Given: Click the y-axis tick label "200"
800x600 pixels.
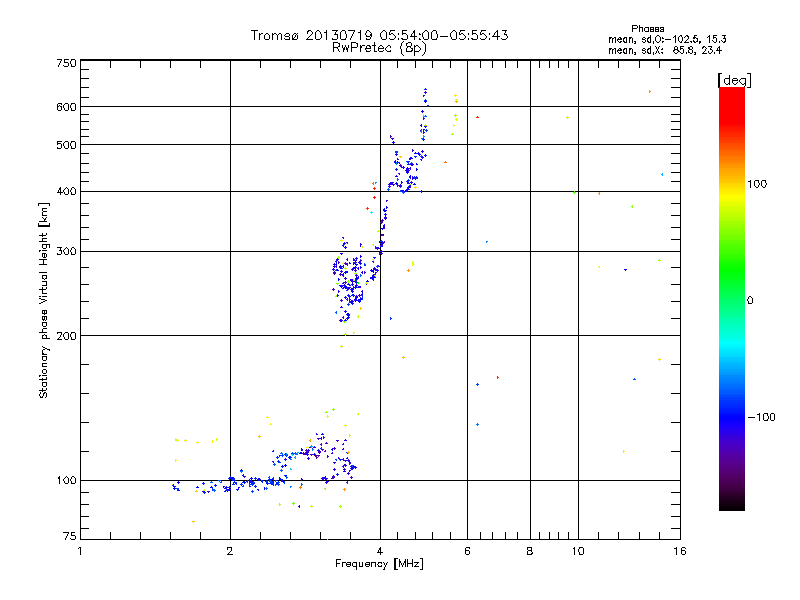Looking at the screenshot, I should (x=66, y=336).
